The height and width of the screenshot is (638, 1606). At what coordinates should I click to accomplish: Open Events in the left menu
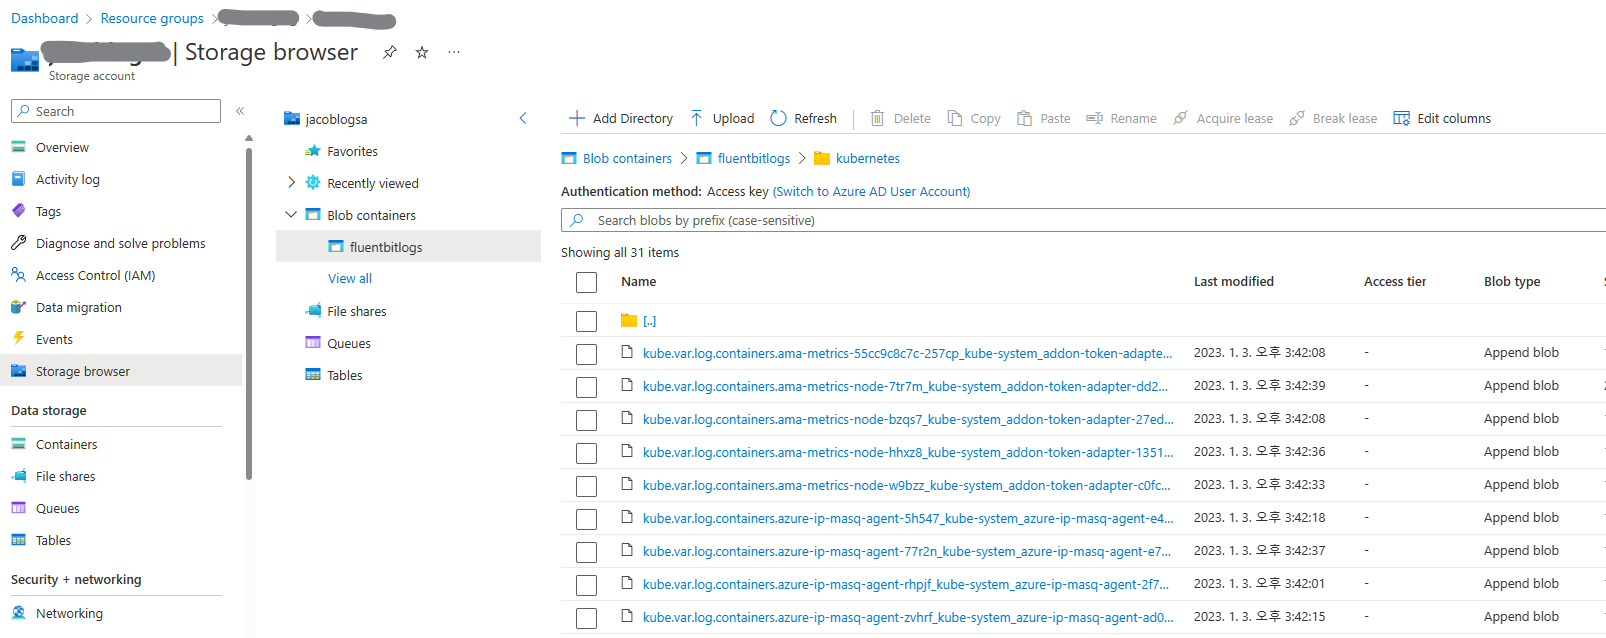tap(54, 339)
